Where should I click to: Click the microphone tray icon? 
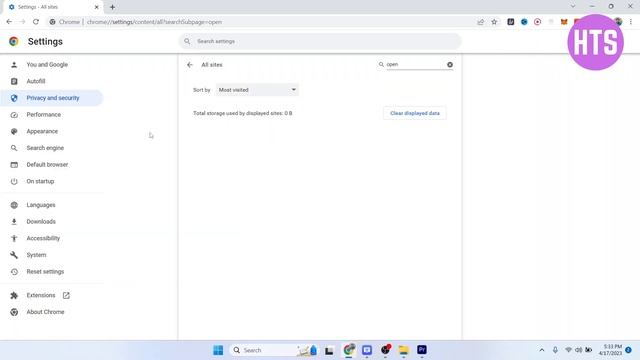555,350
